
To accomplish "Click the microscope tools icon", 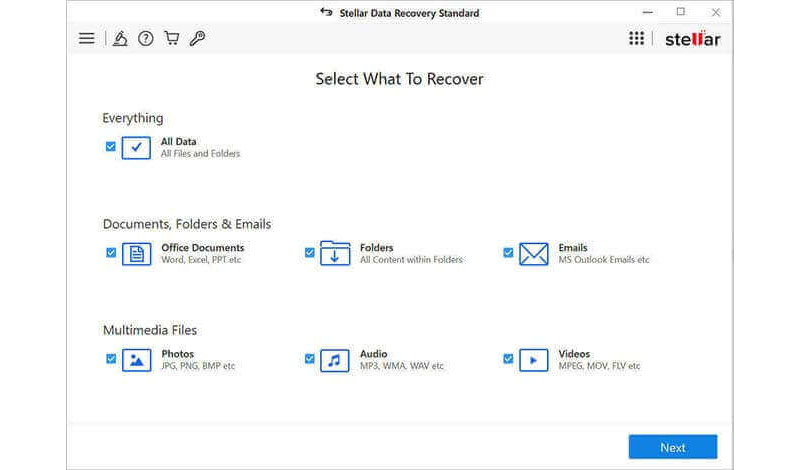I will point(120,39).
